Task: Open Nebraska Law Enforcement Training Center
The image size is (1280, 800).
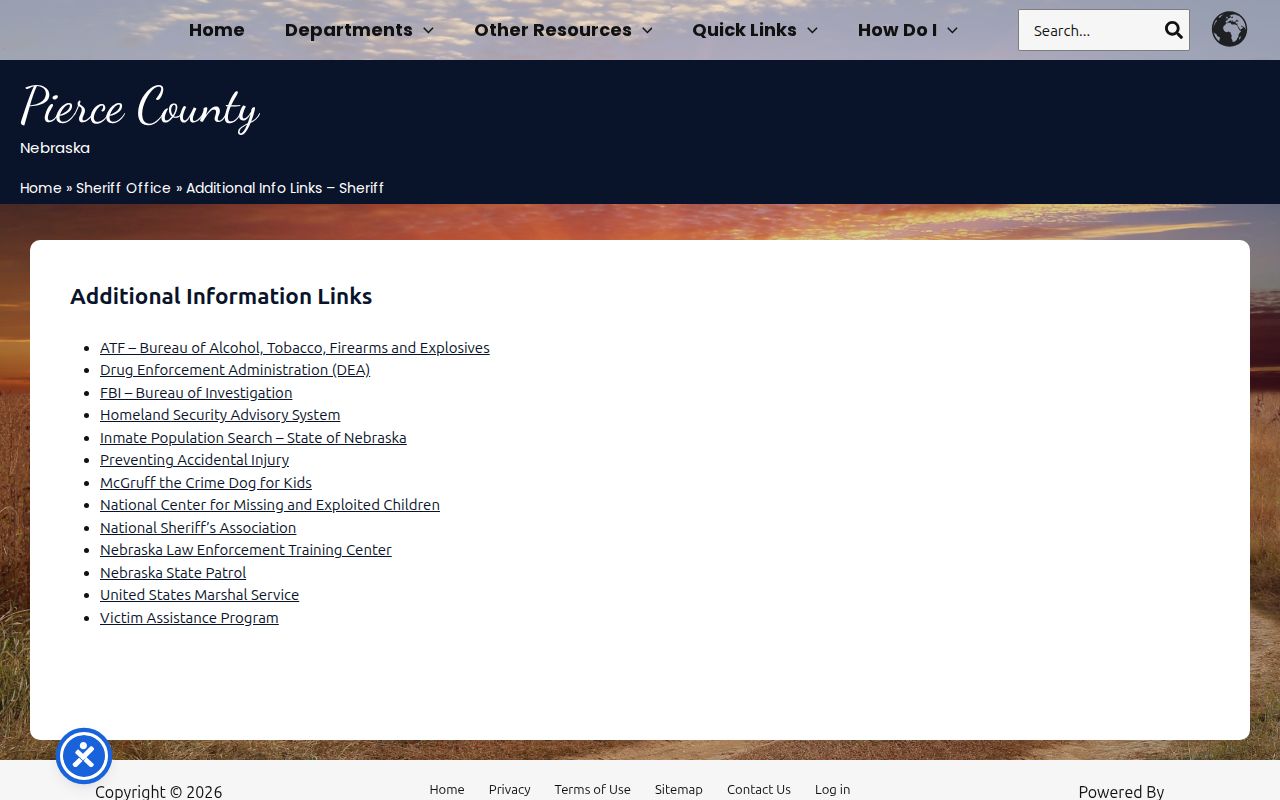Action: click(246, 550)
